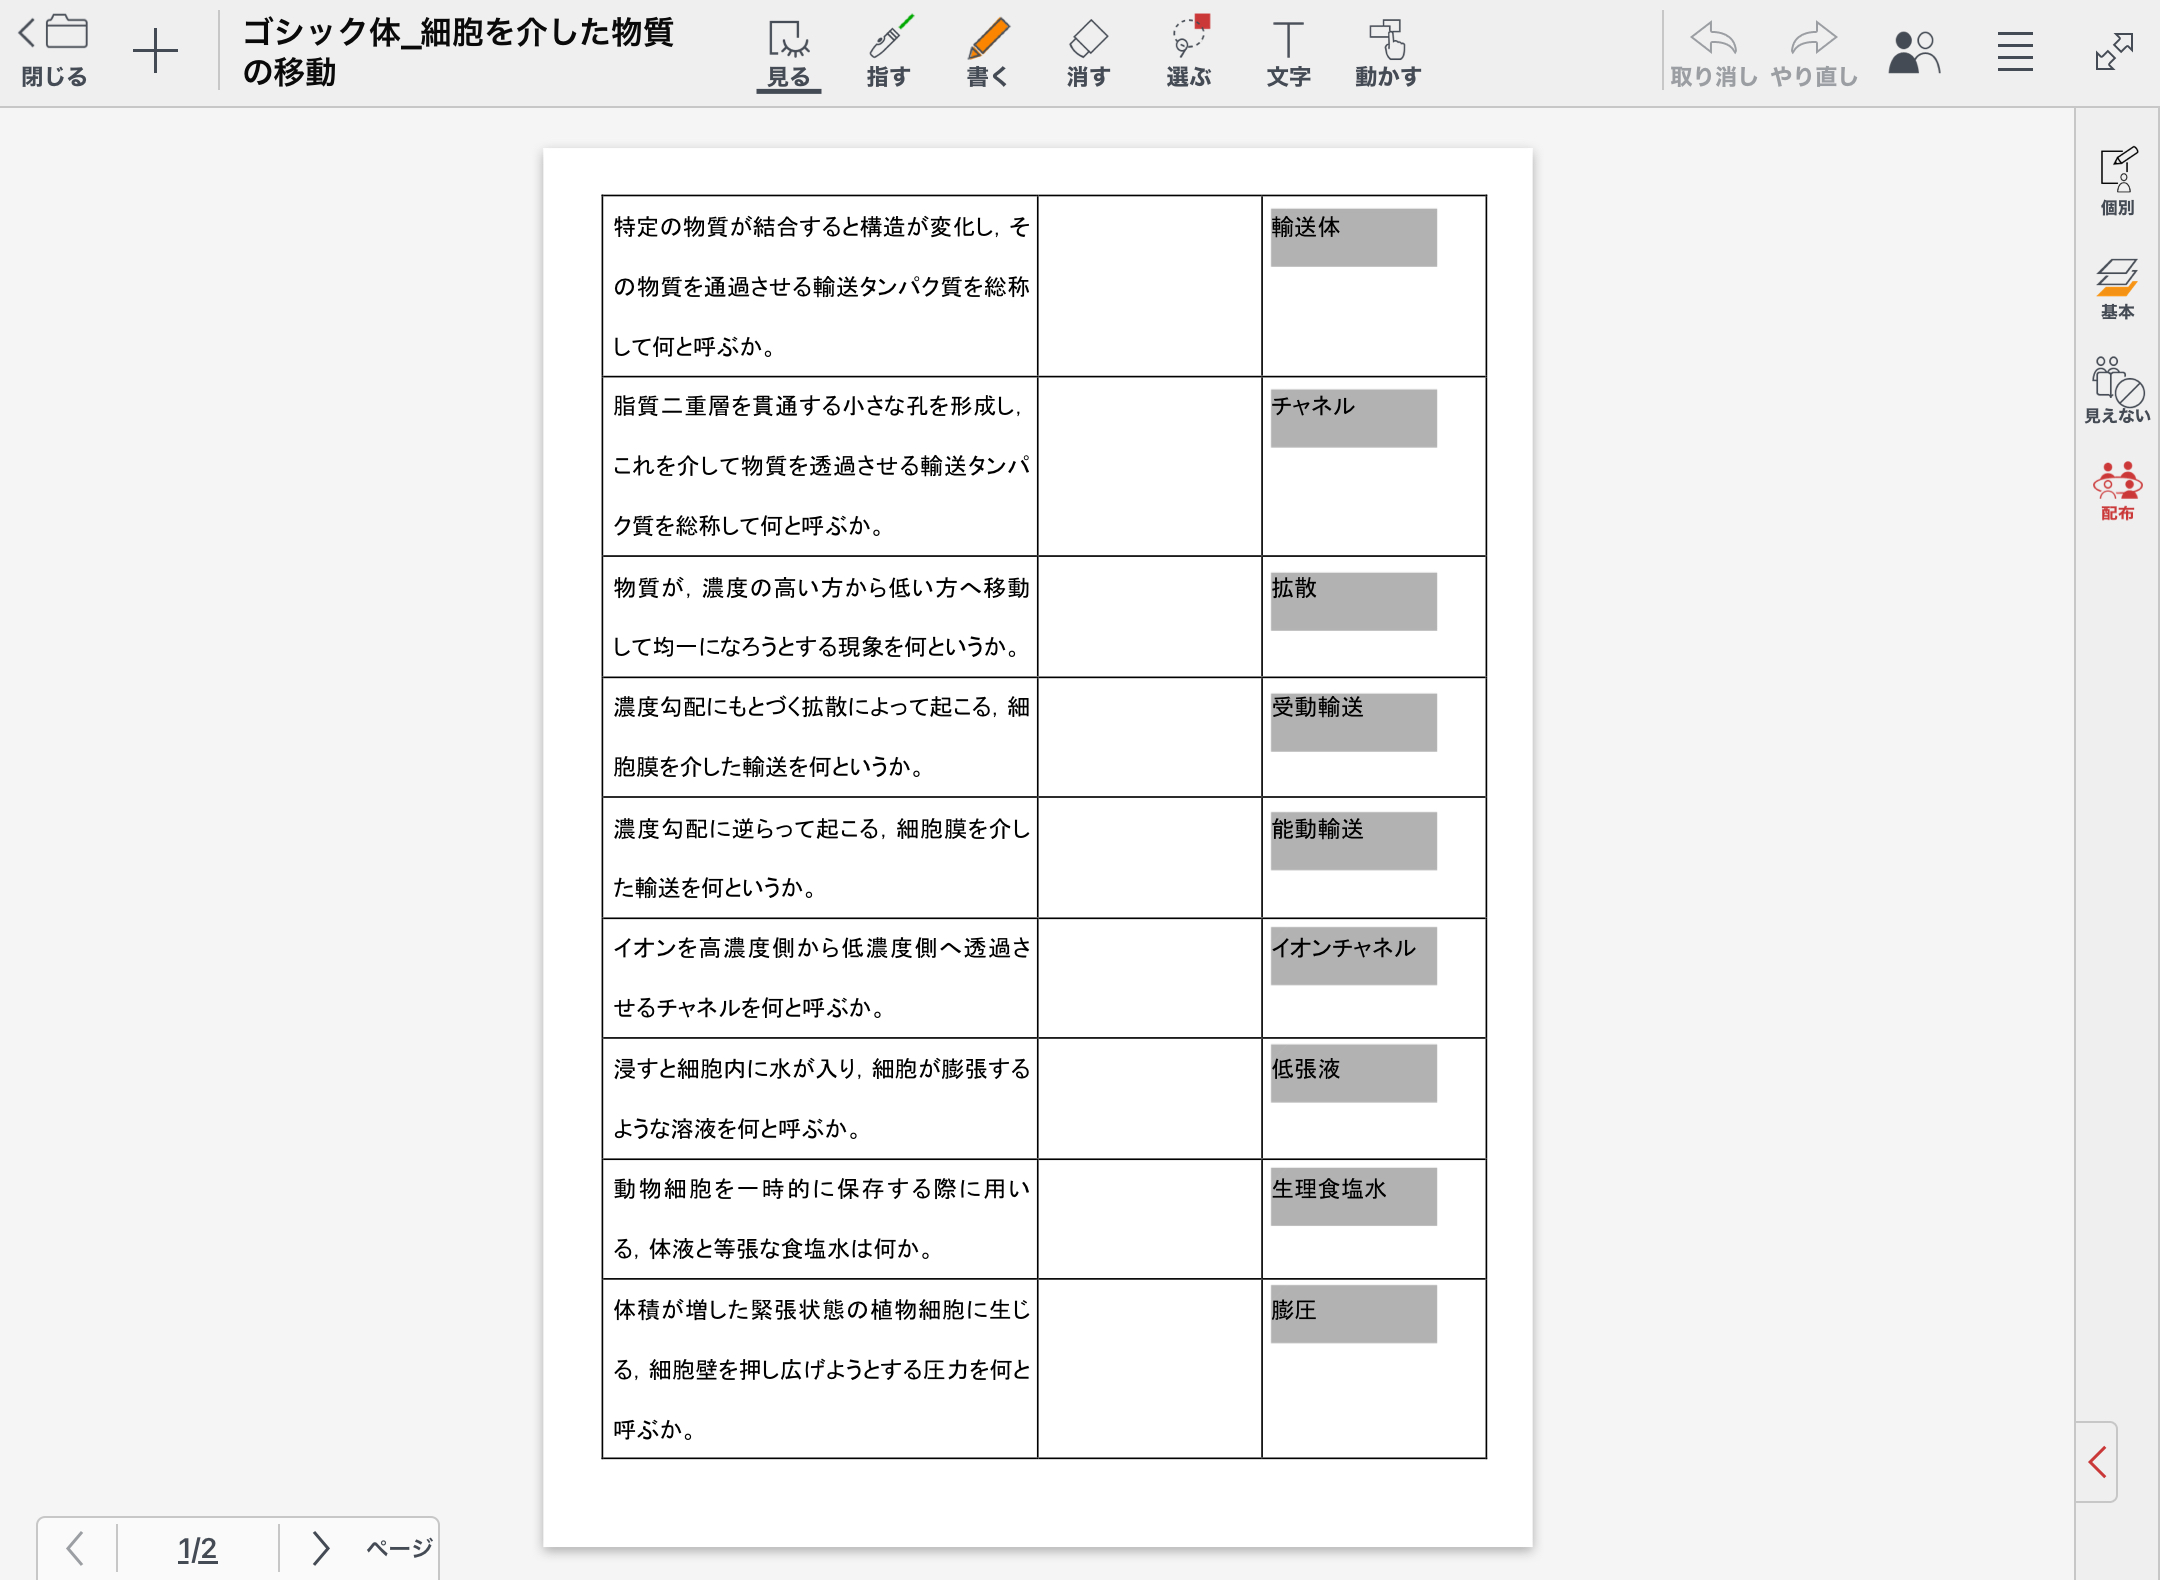Select the 見る (view) tool
Viewport: 2160px width, 1580px height.
pyautogui.click(x=788, y=52)
